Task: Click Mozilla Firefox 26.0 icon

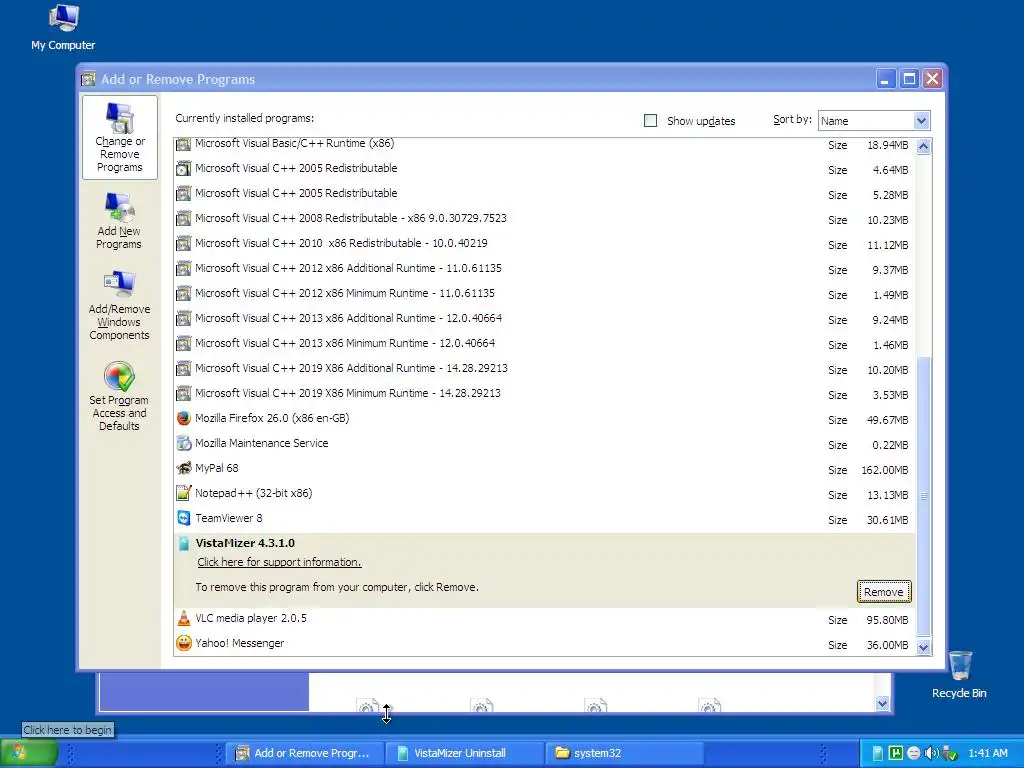Action: [184, 419]
